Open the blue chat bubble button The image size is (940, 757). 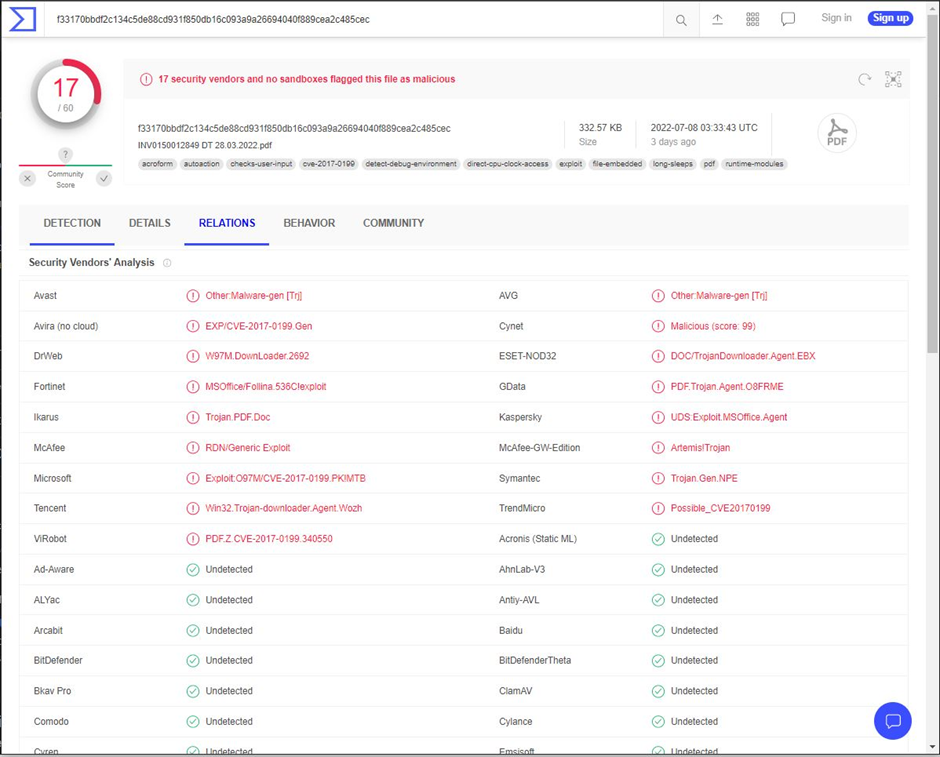[x=893, y=720]
